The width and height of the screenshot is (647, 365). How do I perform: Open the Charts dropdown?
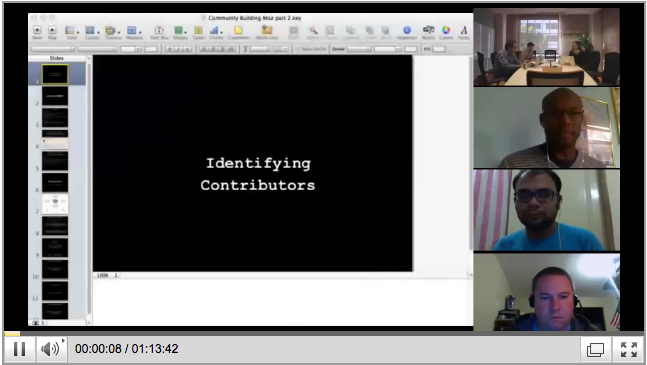click(216, 32)
